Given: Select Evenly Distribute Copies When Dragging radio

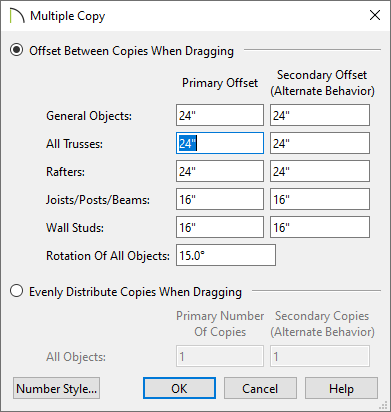Looking at the screenshot, I should click(16, 291).
